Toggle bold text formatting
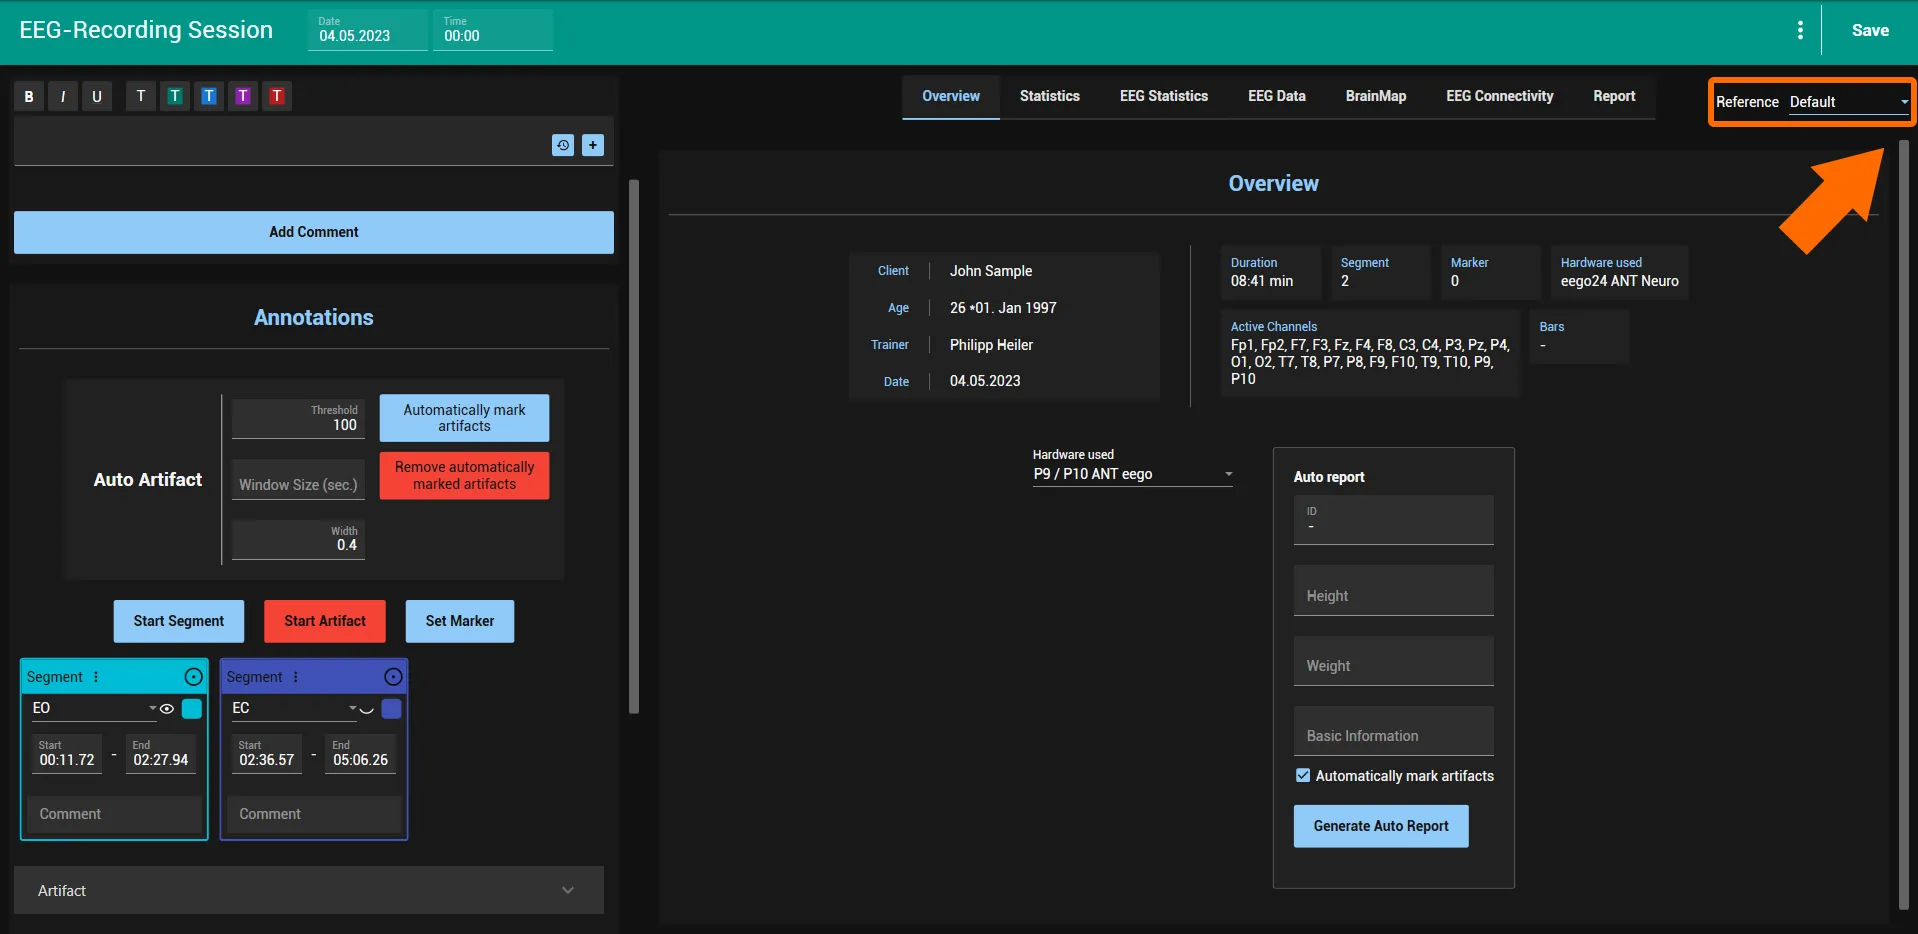Viewport: 1918px width, 934px height. pos(29,96)
